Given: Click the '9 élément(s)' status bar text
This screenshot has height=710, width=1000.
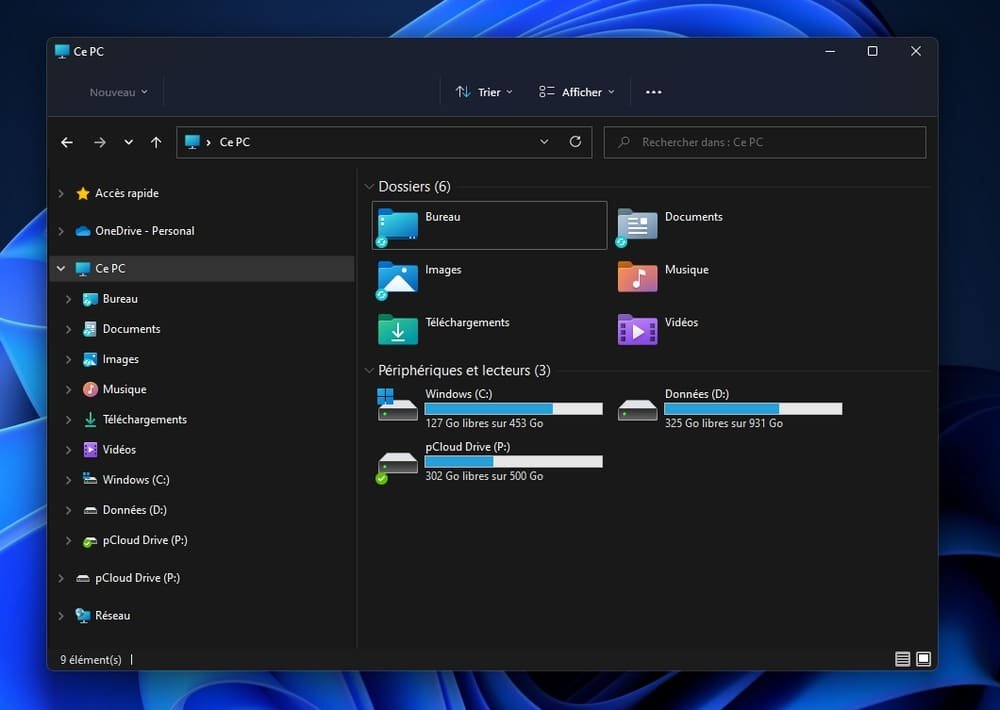Looking at the screenshot, I should point(91,660).
